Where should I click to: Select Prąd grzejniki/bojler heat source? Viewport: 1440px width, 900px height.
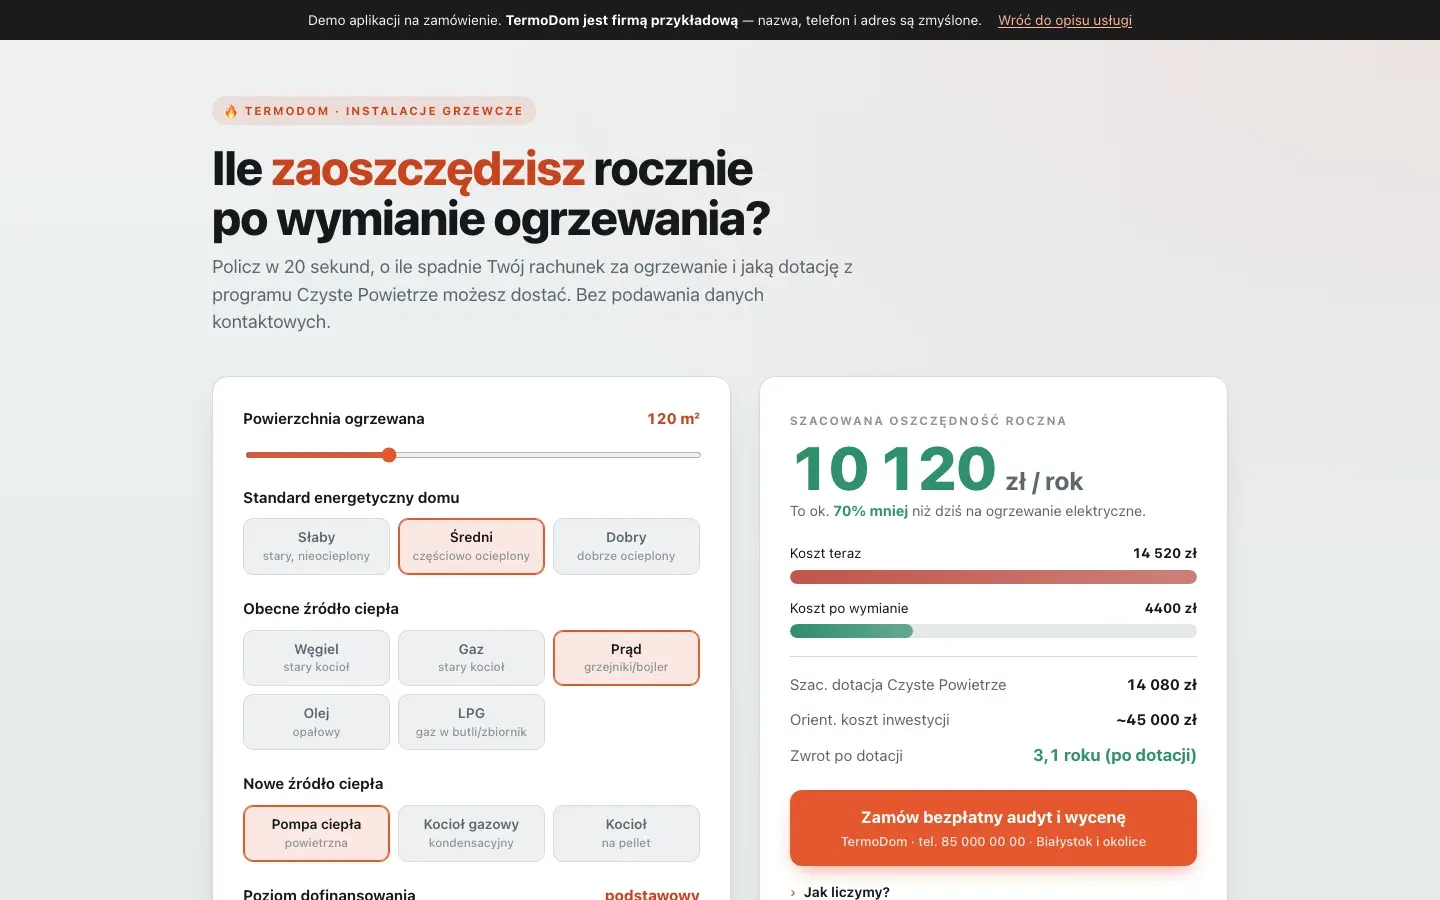(x=626, y=658)
